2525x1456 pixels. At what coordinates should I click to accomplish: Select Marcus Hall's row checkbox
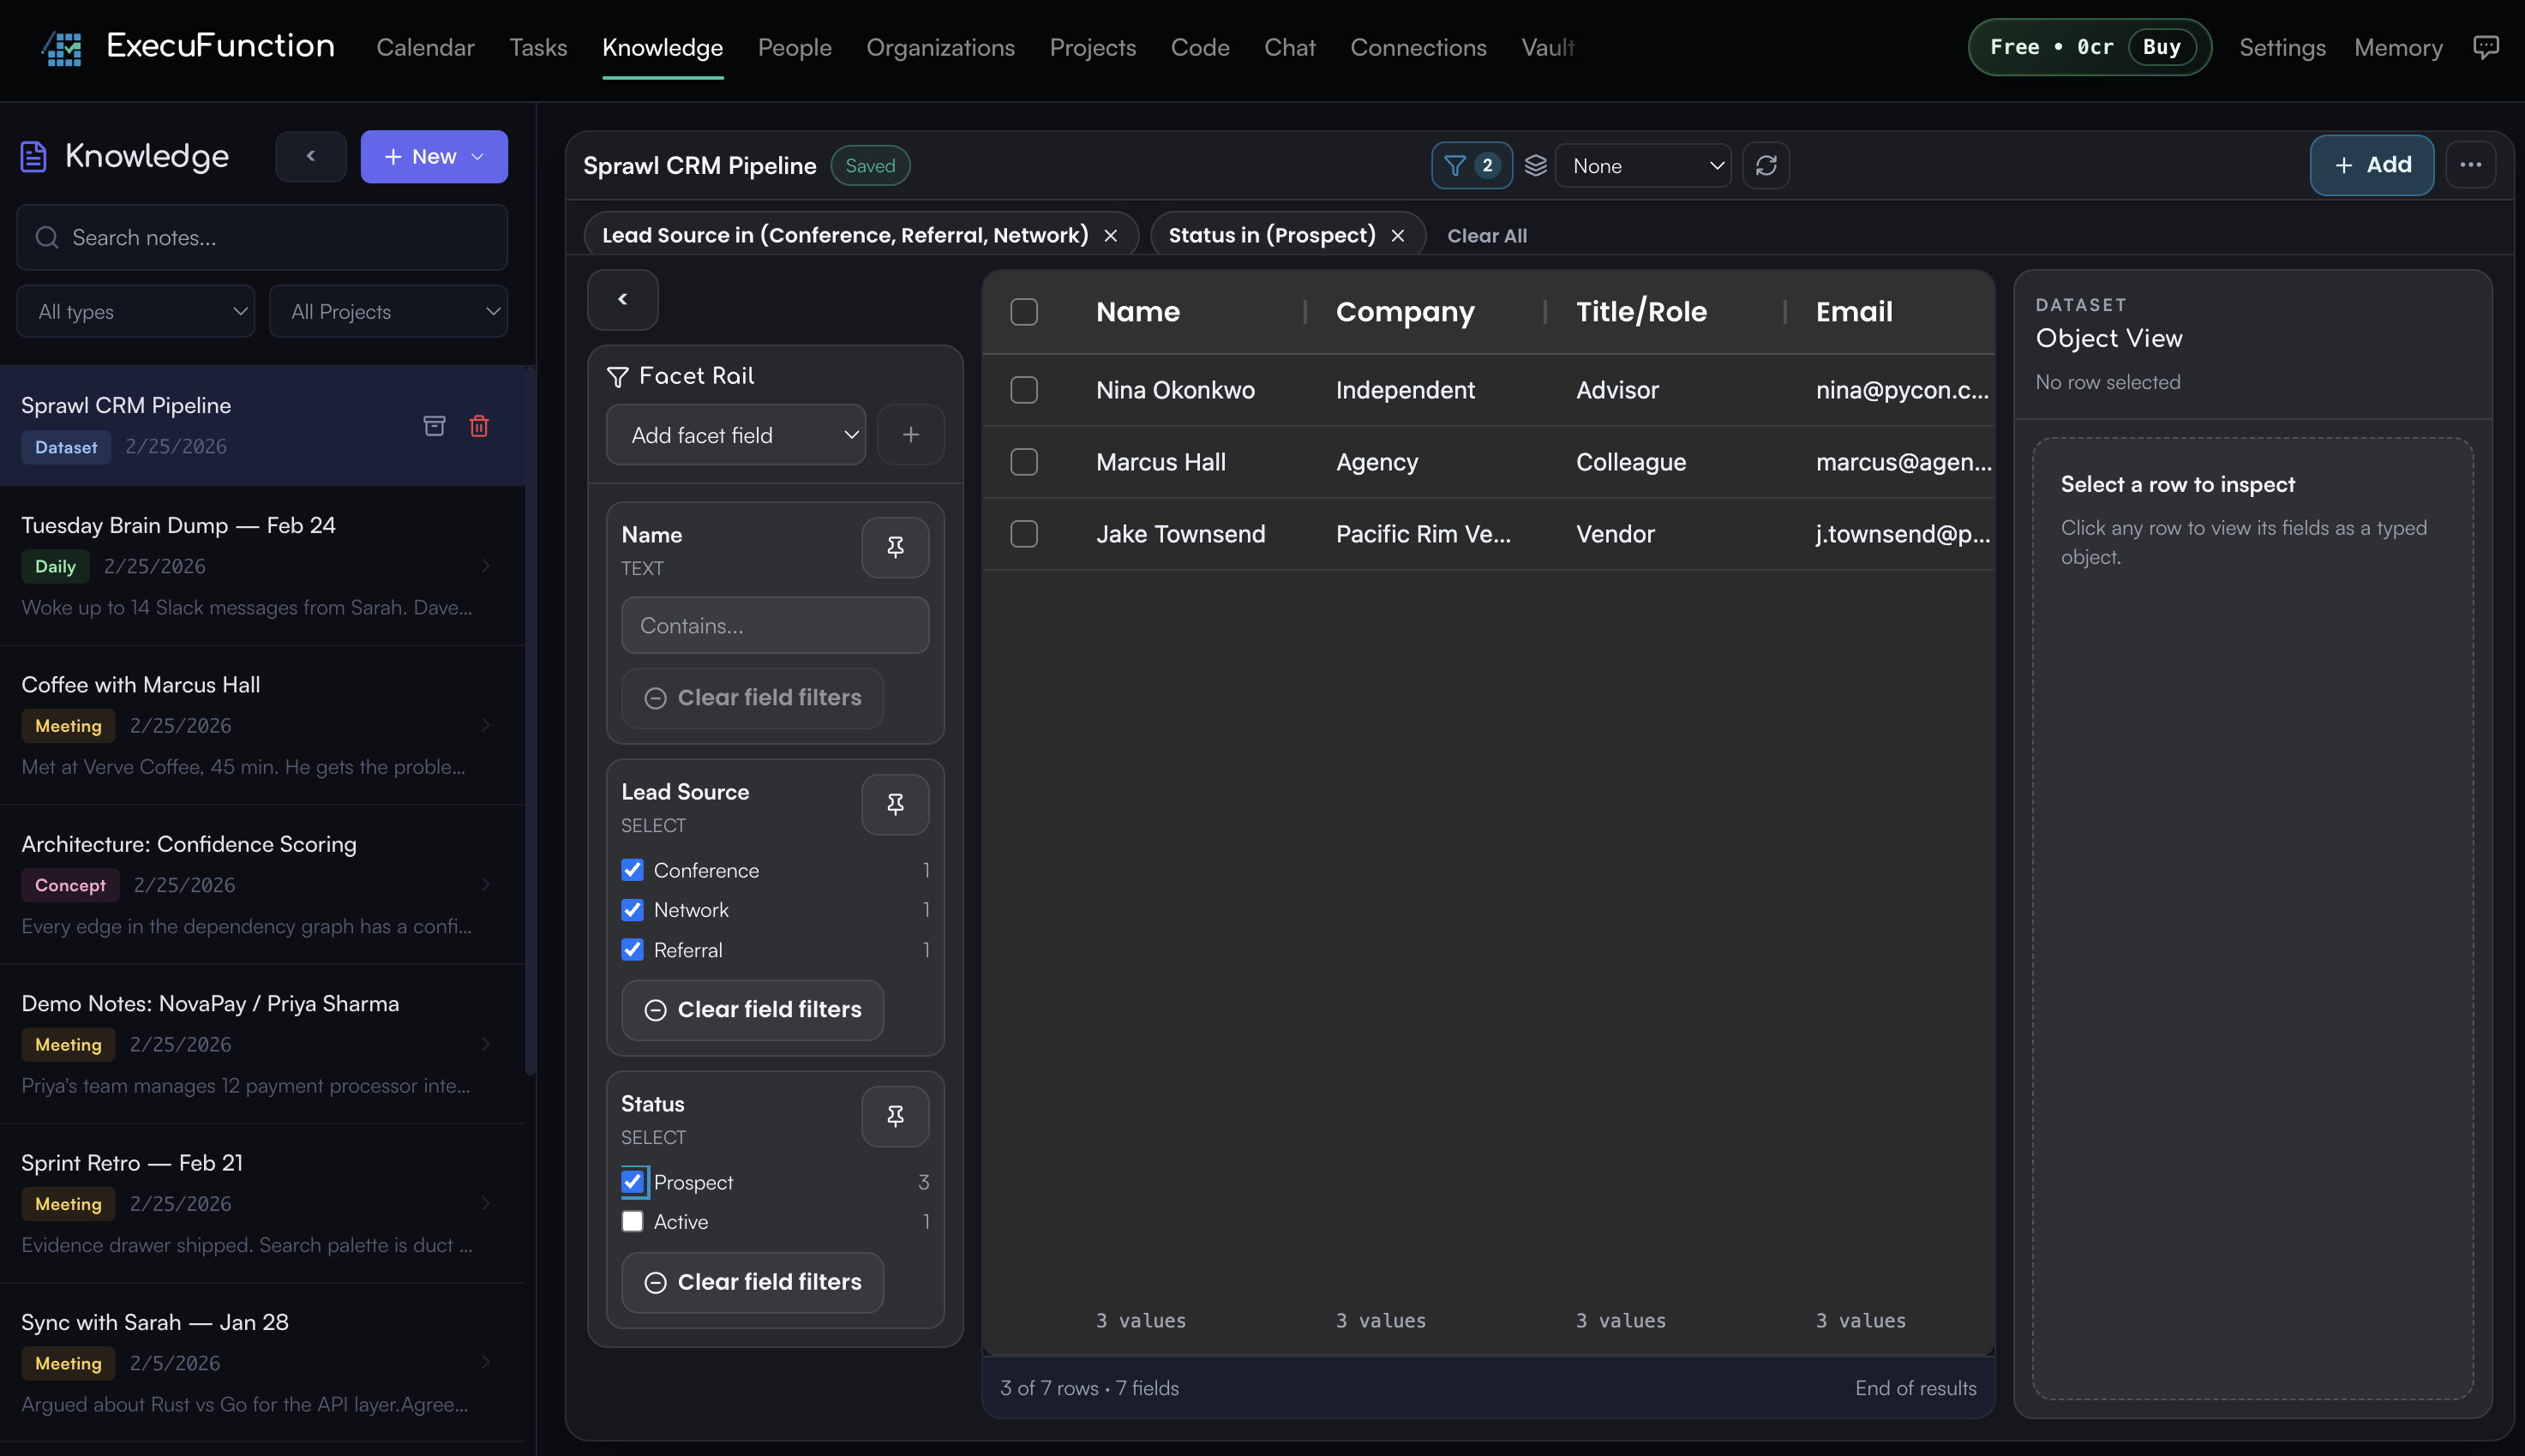[x=1024, y=461]
